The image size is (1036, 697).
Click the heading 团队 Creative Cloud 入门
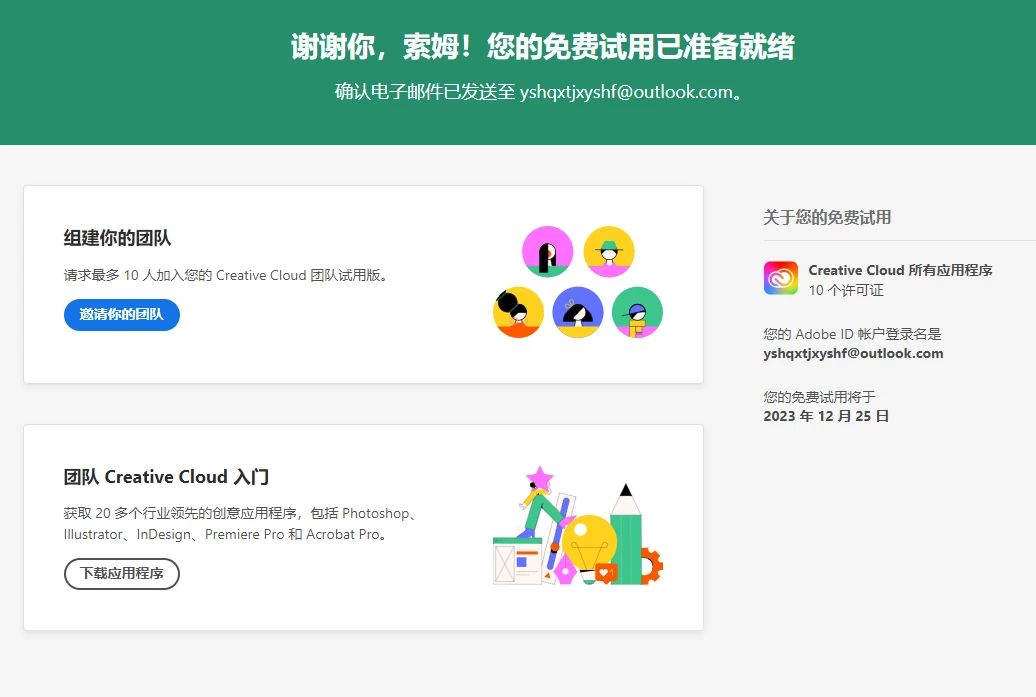click(166, 477)
